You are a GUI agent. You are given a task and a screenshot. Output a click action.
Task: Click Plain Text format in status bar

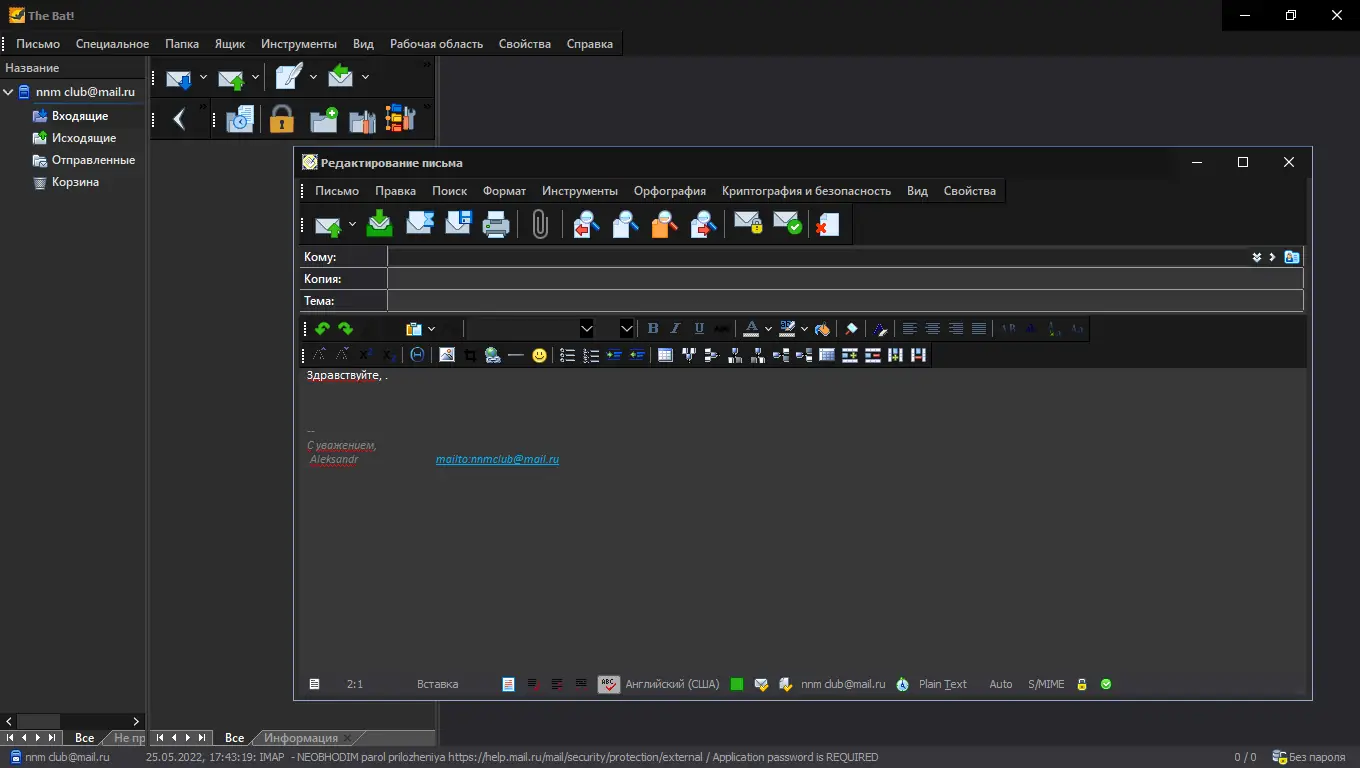click(943, 684)
